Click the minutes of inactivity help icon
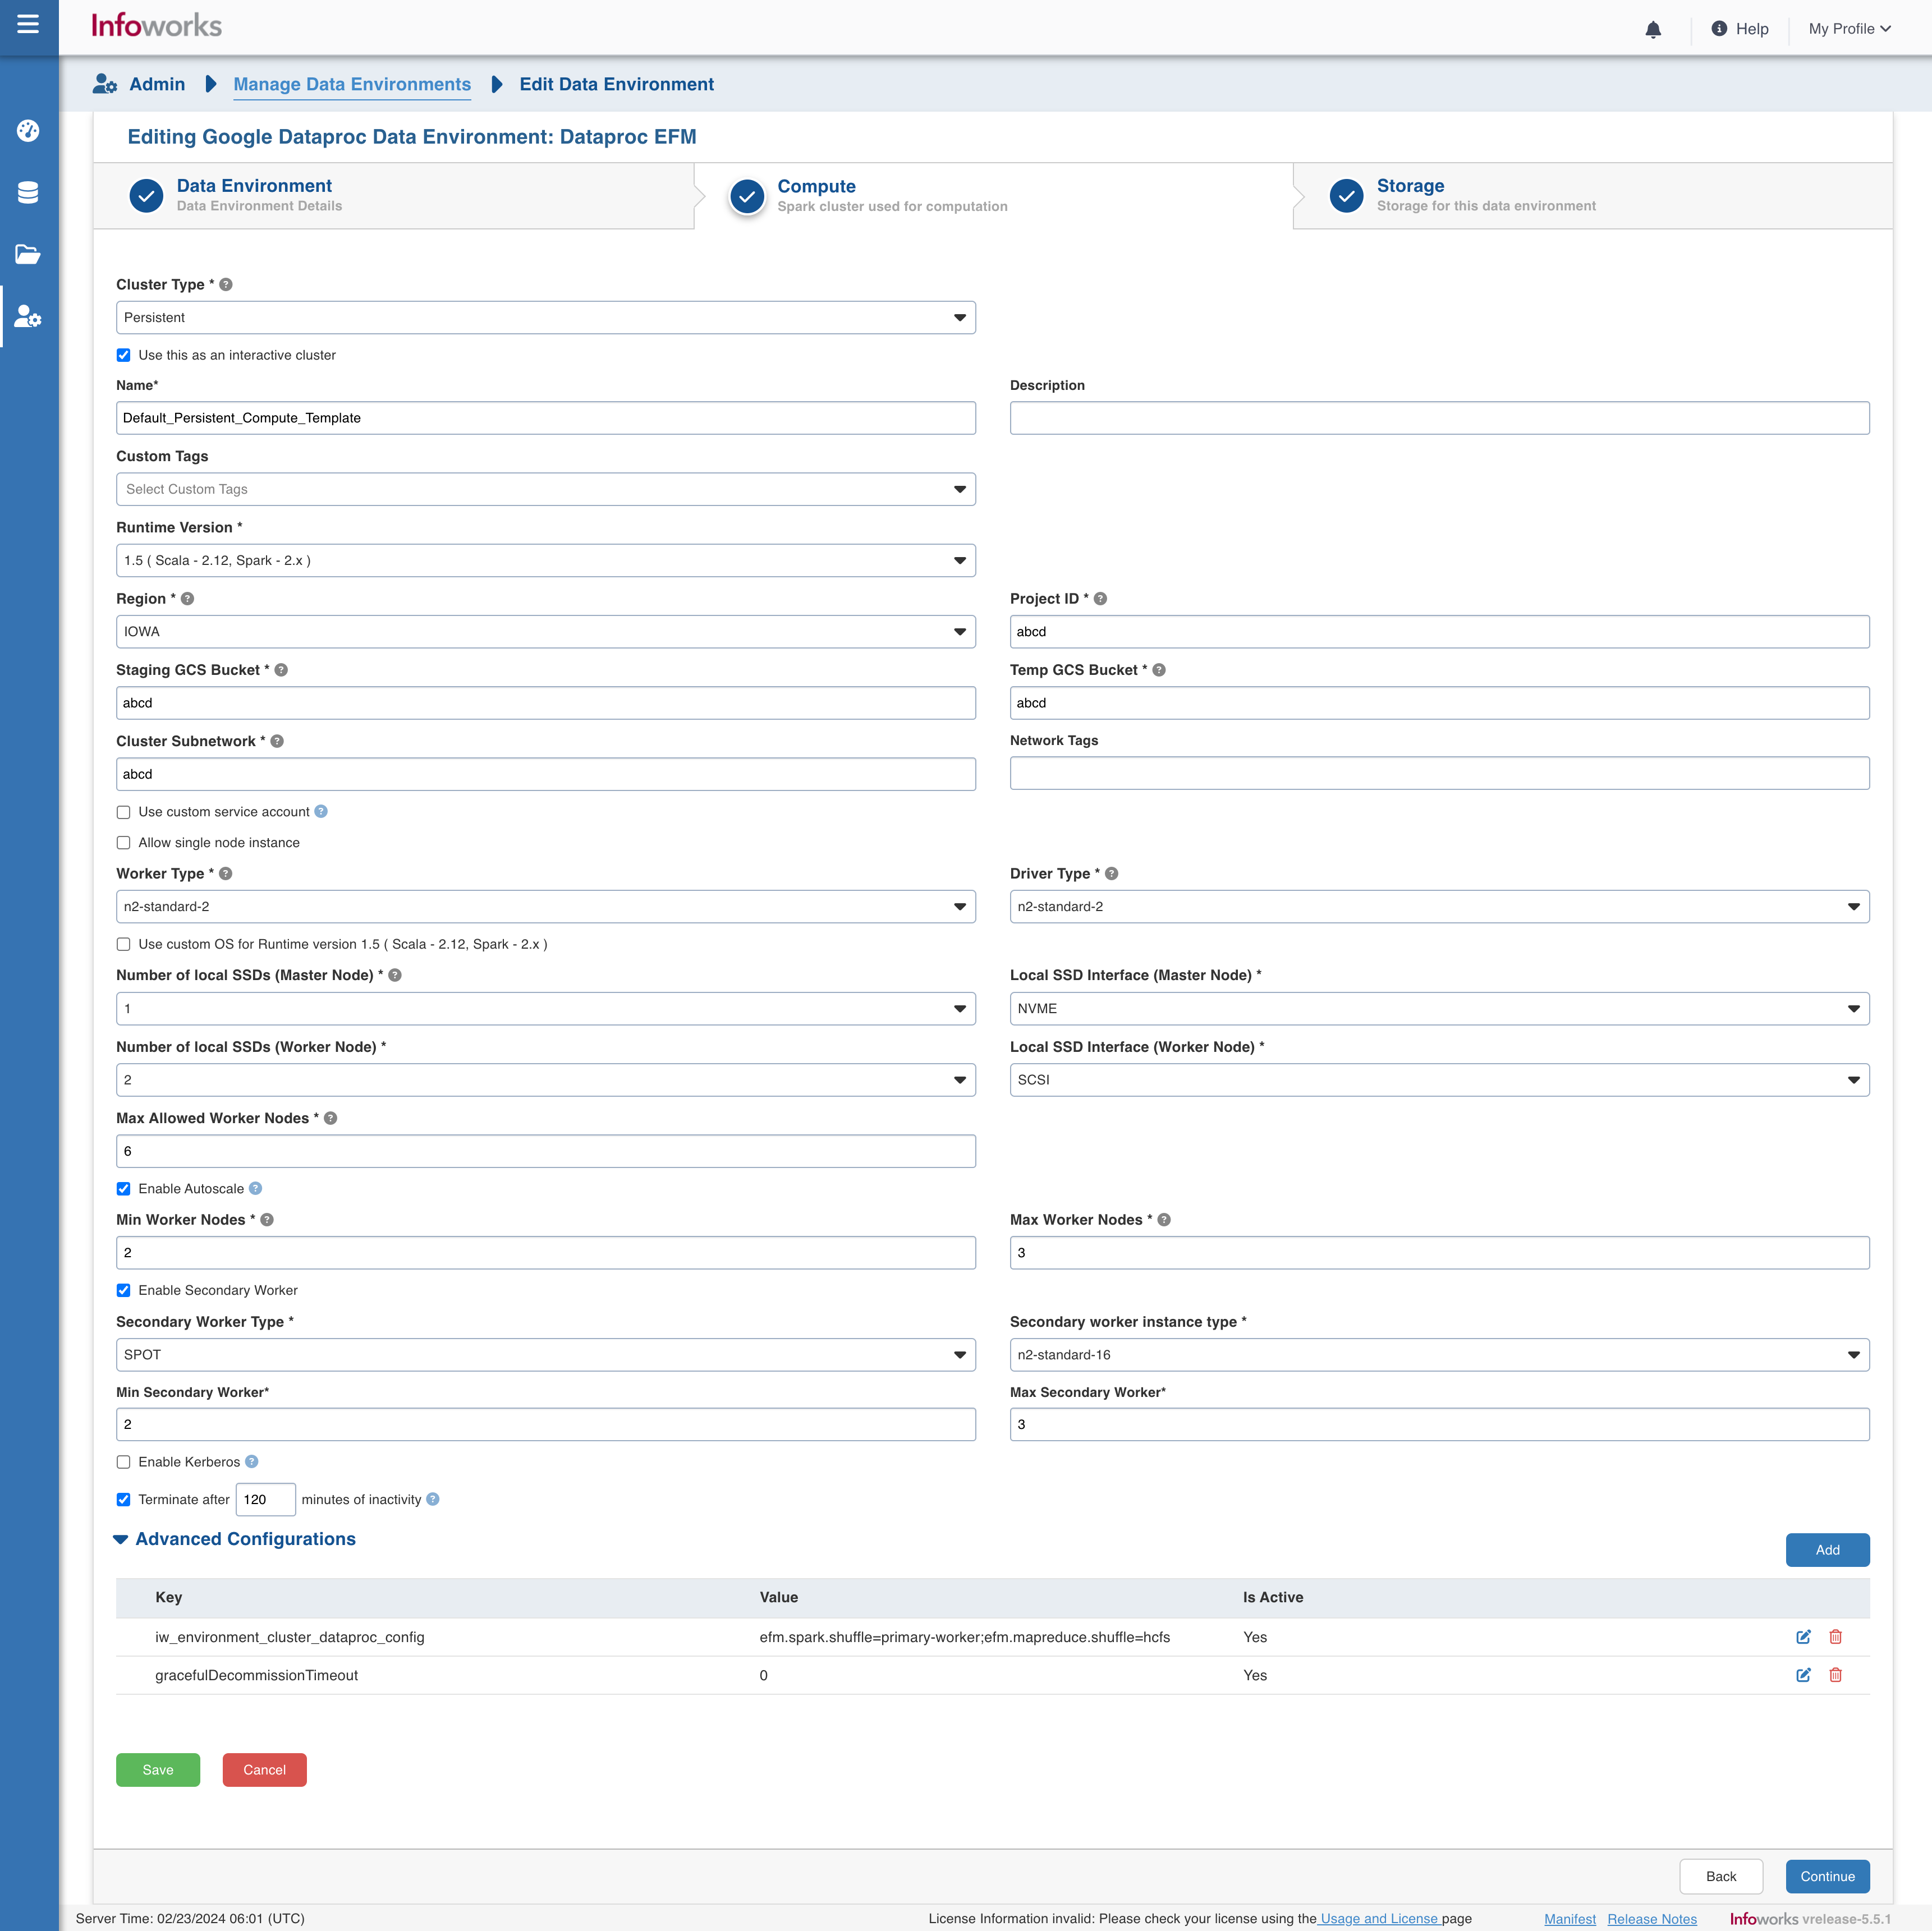Screen dimensions: 1932x1931 pyautogui.click(x=433, y=1500)
